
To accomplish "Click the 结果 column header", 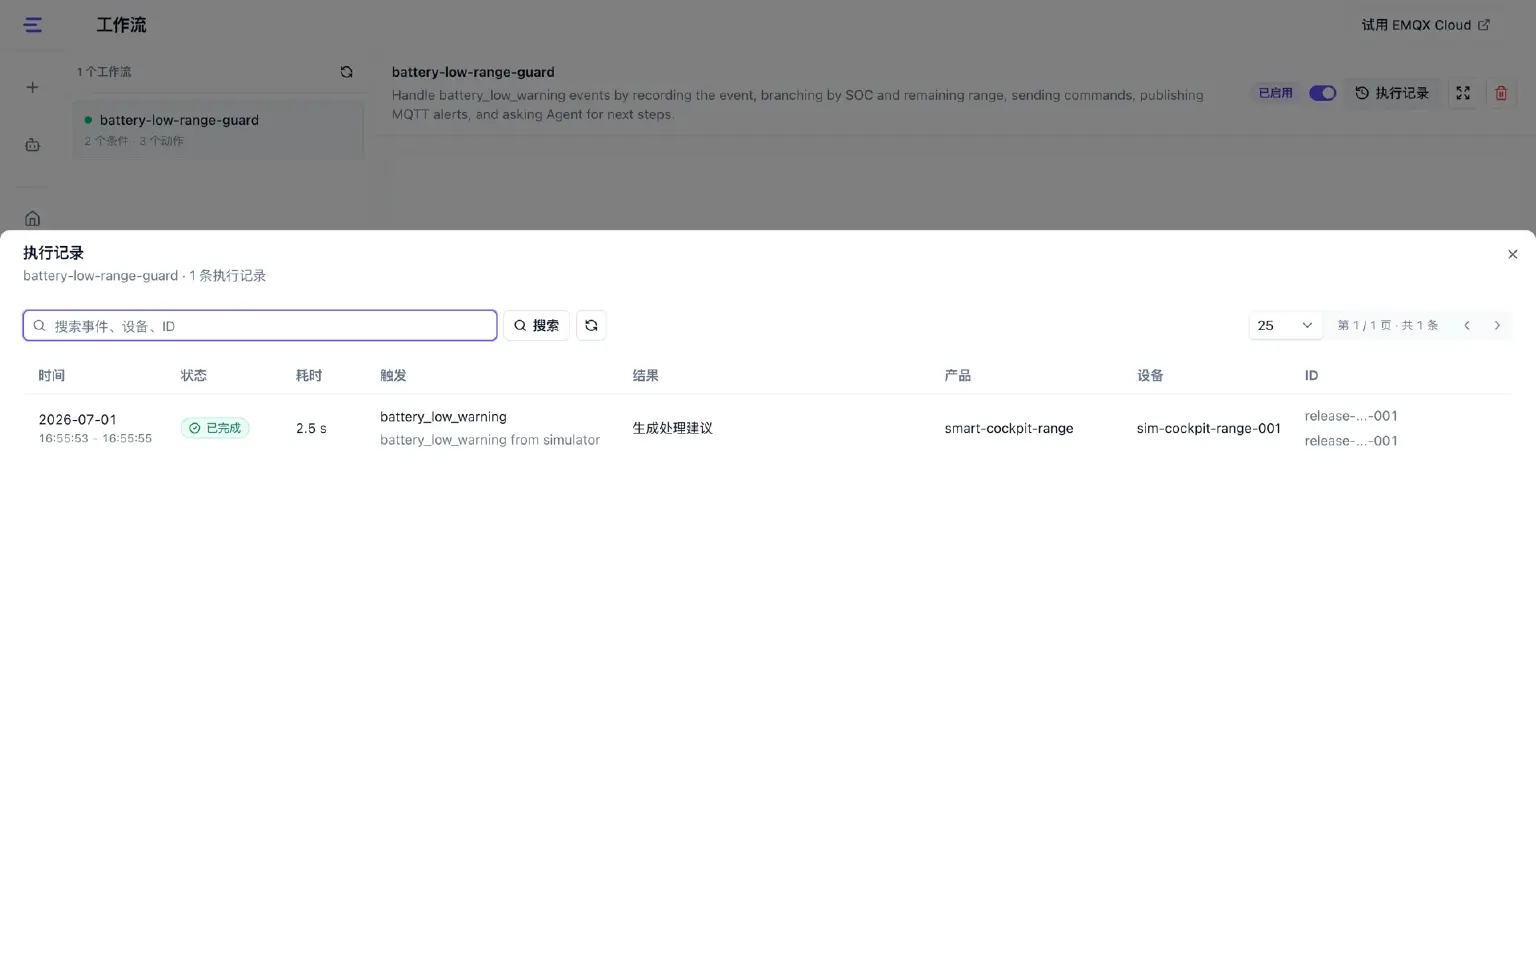I will click(x=646, y=375).
